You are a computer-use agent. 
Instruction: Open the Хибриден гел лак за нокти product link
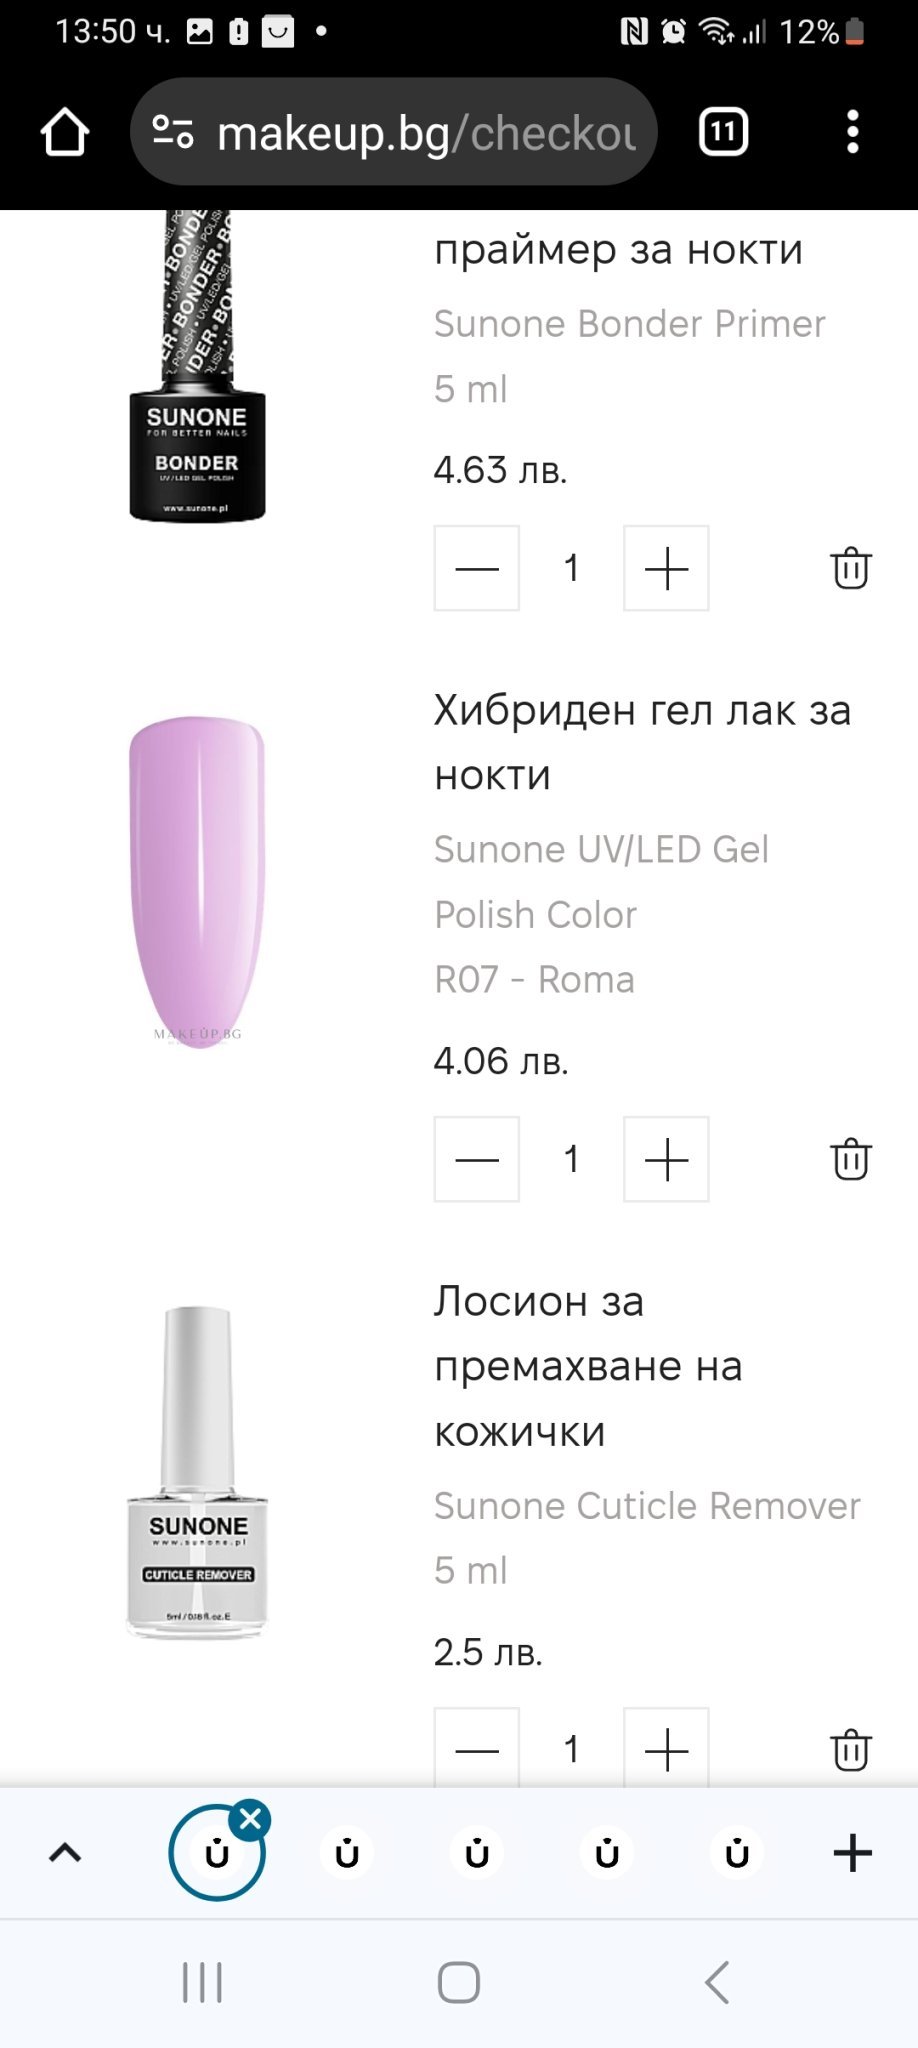coord(642,742)
